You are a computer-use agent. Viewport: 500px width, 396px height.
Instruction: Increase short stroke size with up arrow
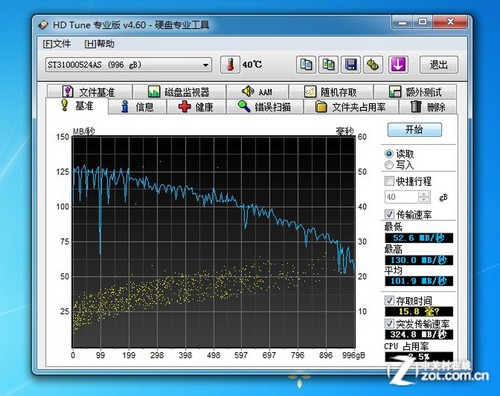[x=424, y=194]
